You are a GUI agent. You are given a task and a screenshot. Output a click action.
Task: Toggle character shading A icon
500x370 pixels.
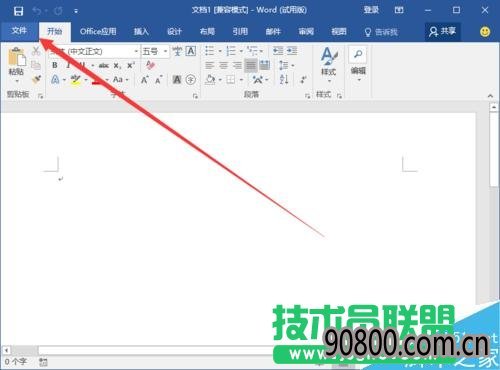pos(177,80)
